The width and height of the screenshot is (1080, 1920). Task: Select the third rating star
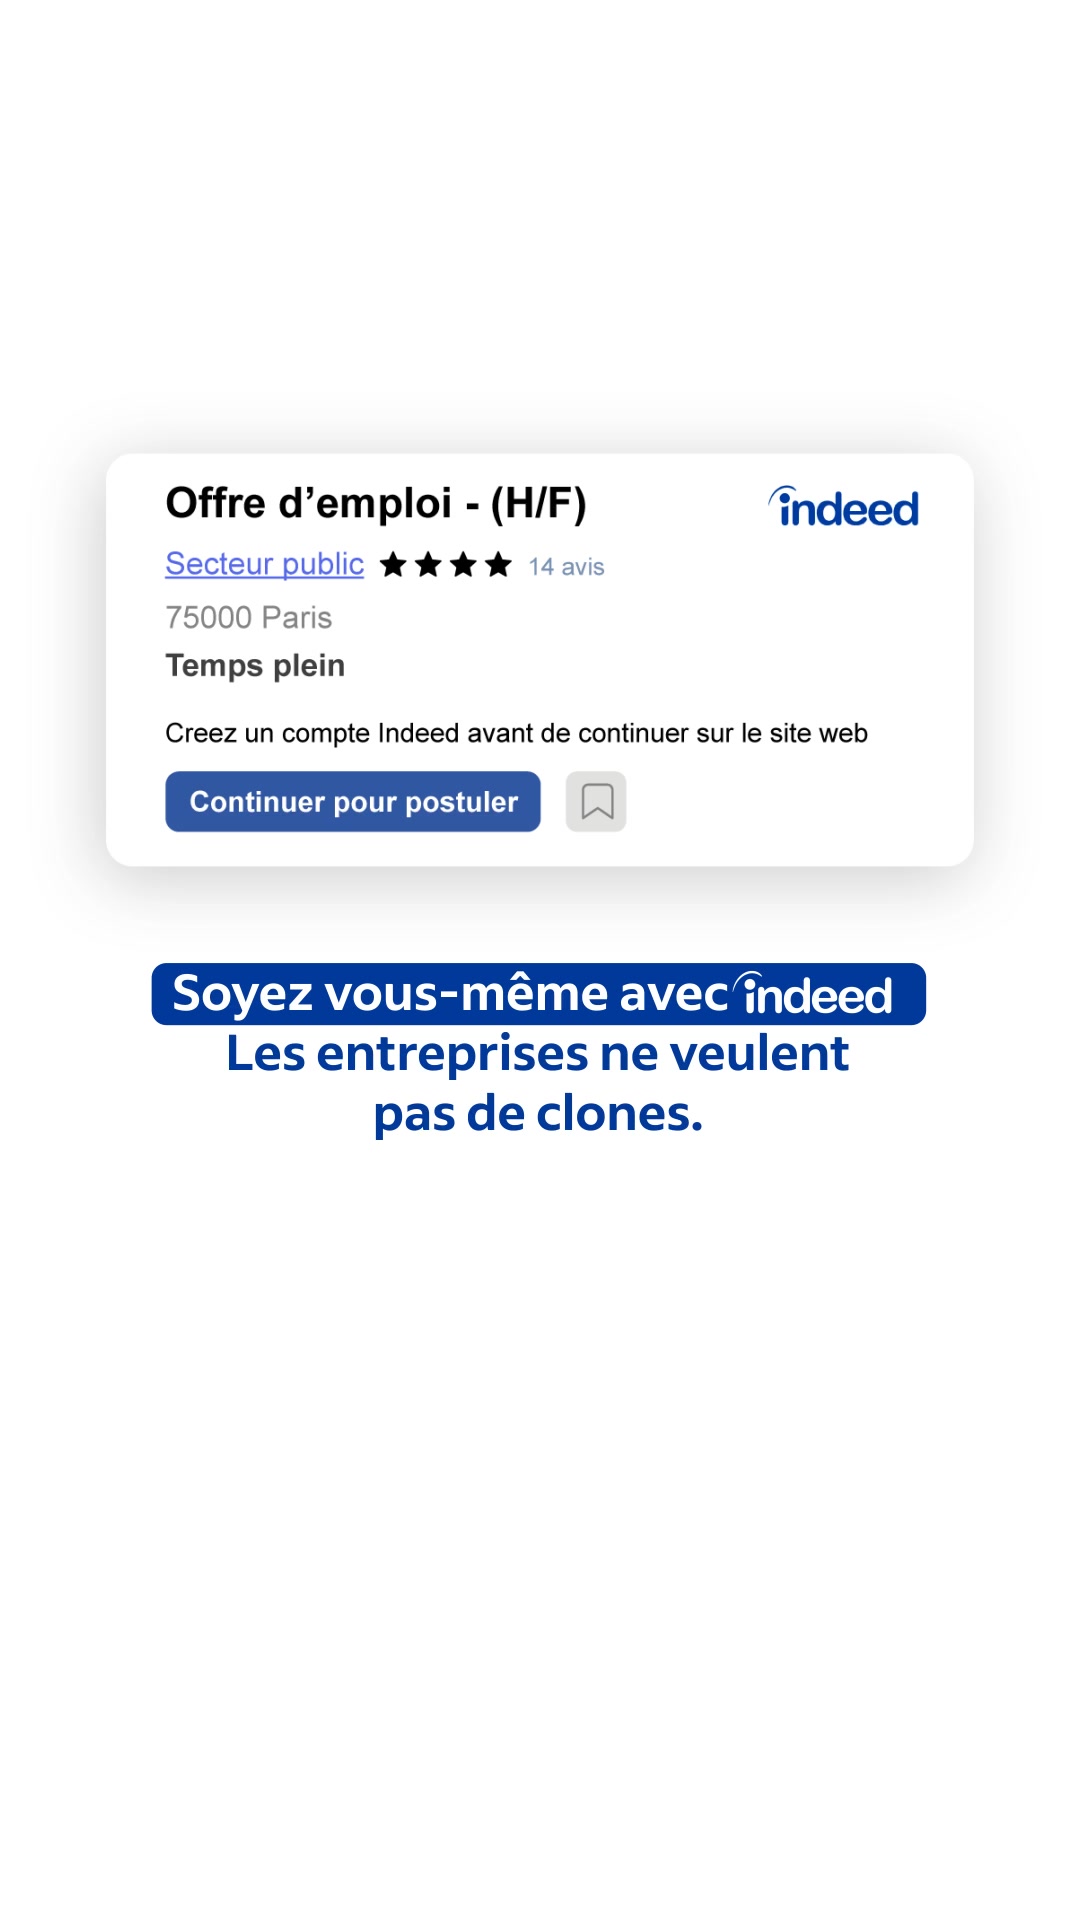[464, 566]
